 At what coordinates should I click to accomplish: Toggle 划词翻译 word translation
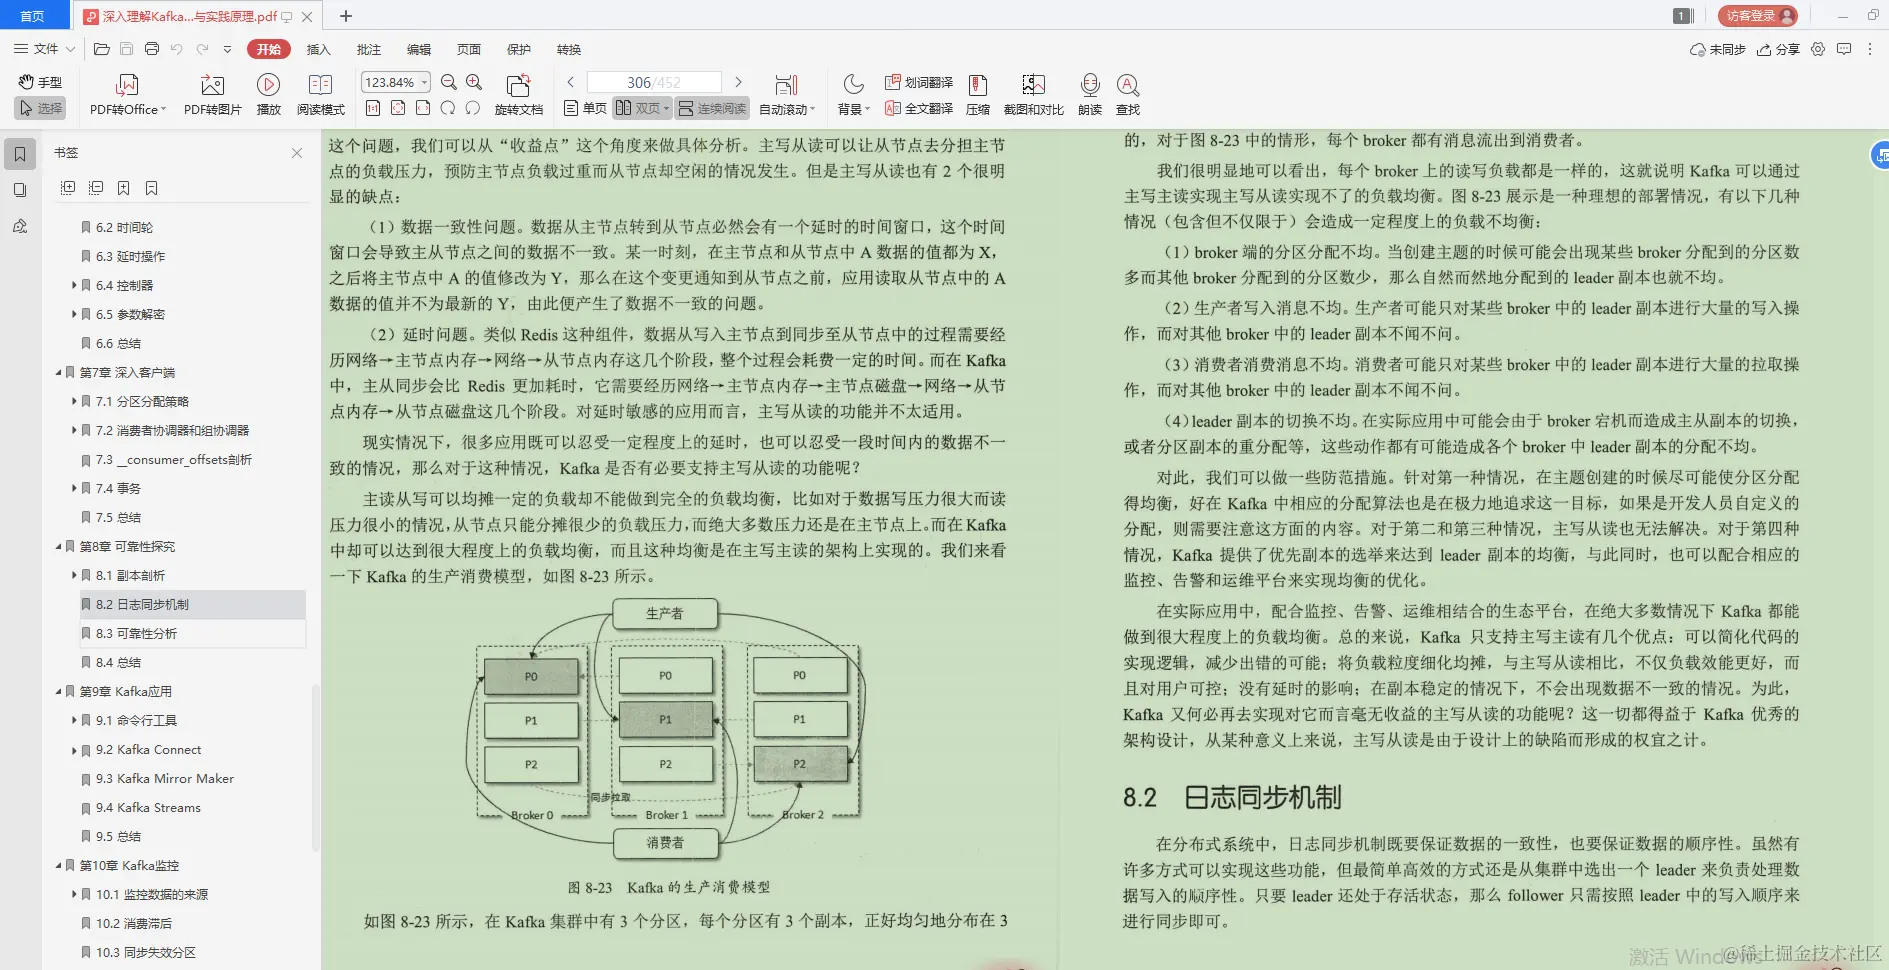[x=919, y=82]
